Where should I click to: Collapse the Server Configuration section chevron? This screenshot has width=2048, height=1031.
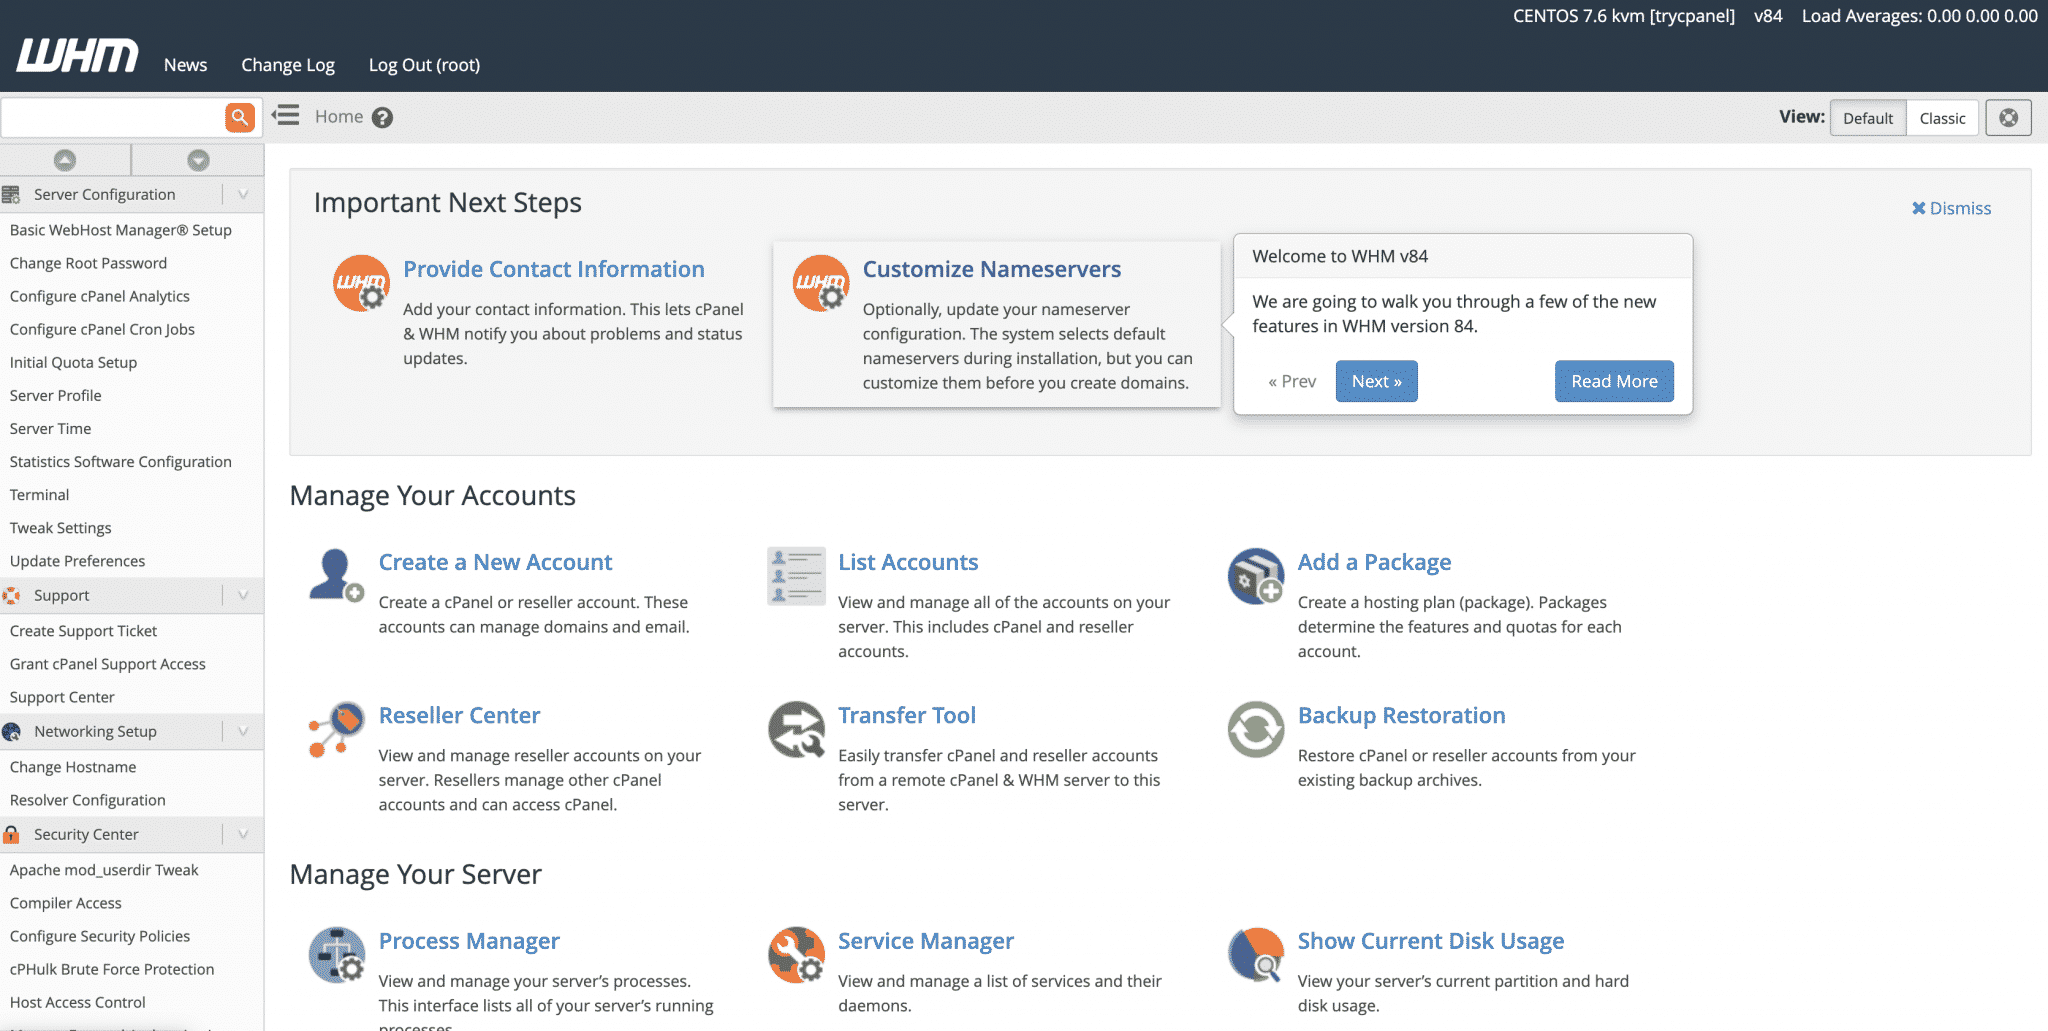click(x=243, y=194)
